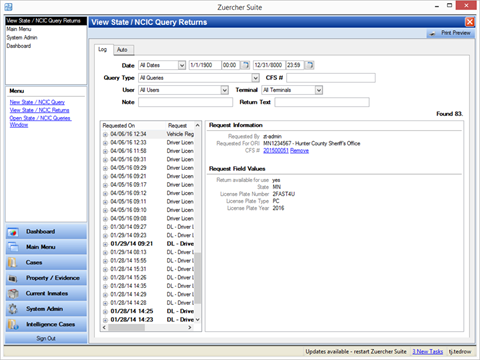Click the list scroll up arrow

pyautogui.click(x=198, y=126)
